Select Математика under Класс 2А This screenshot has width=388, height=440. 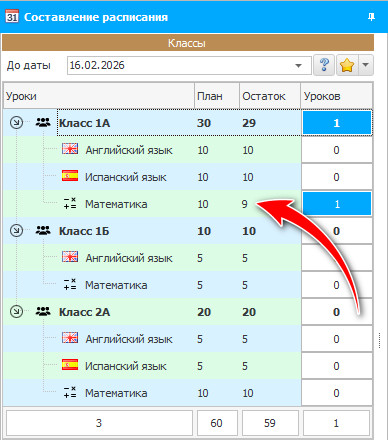[x=116, y=393]
